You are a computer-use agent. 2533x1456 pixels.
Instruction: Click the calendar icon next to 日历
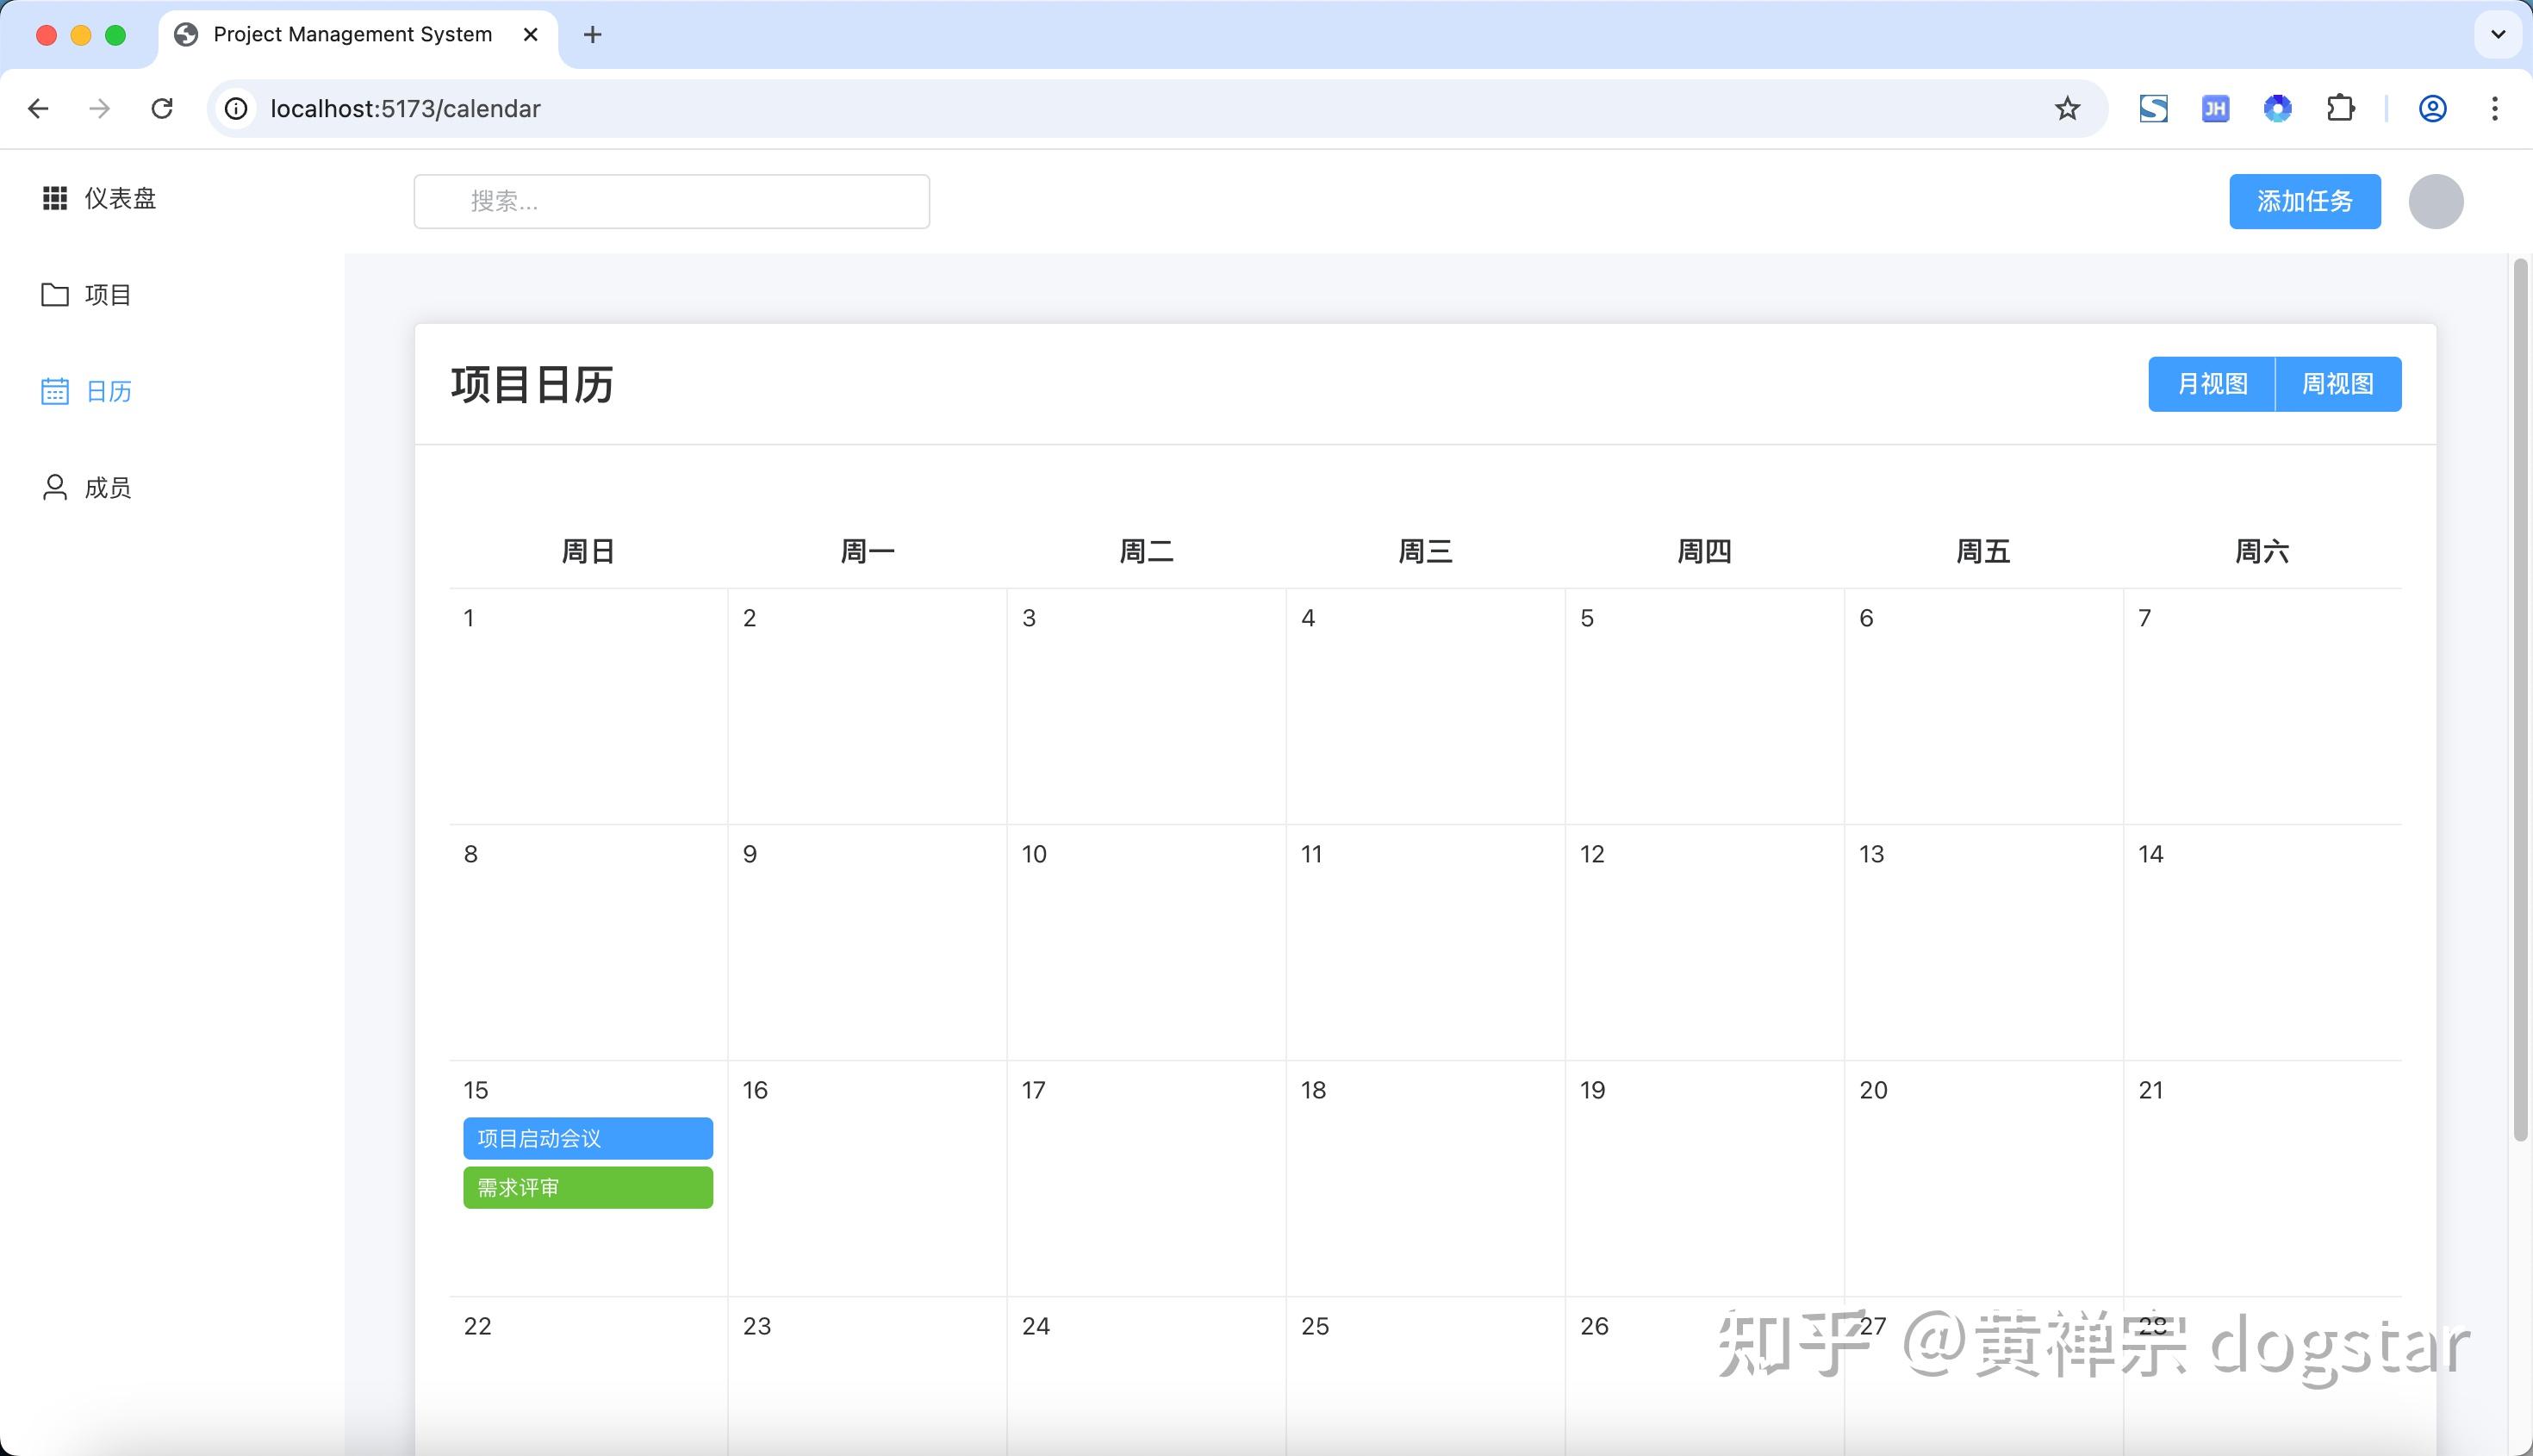pos(54,391)
